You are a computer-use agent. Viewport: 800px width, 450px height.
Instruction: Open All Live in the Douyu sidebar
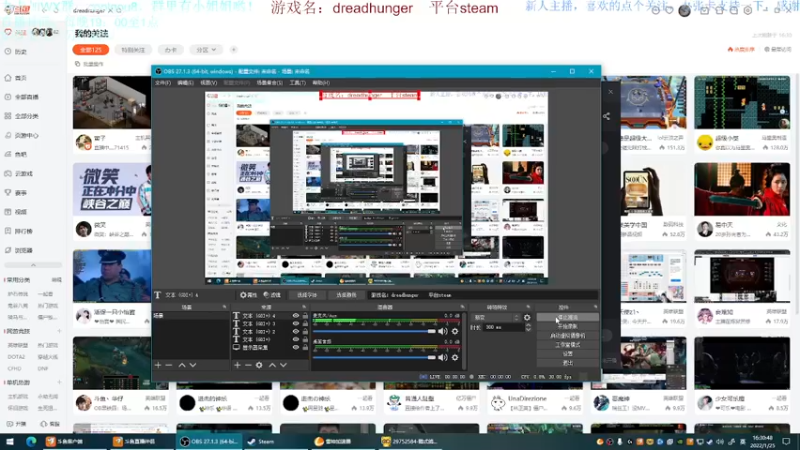coord(22,97)
